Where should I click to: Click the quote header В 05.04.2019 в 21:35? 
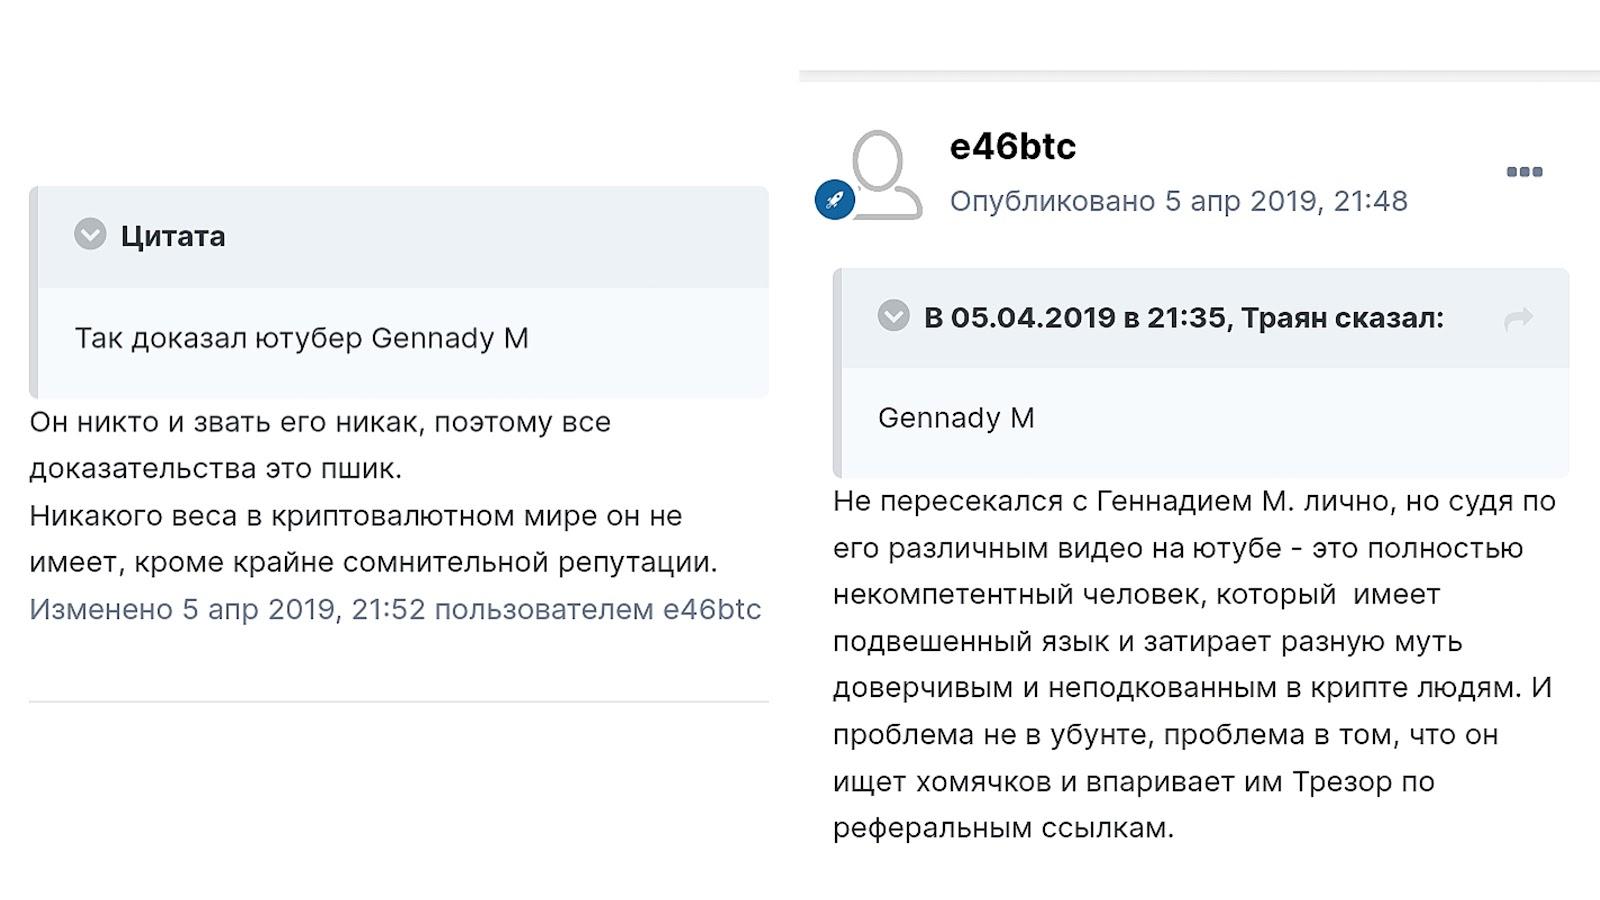pyautogui.click(x=1184, y=318)
